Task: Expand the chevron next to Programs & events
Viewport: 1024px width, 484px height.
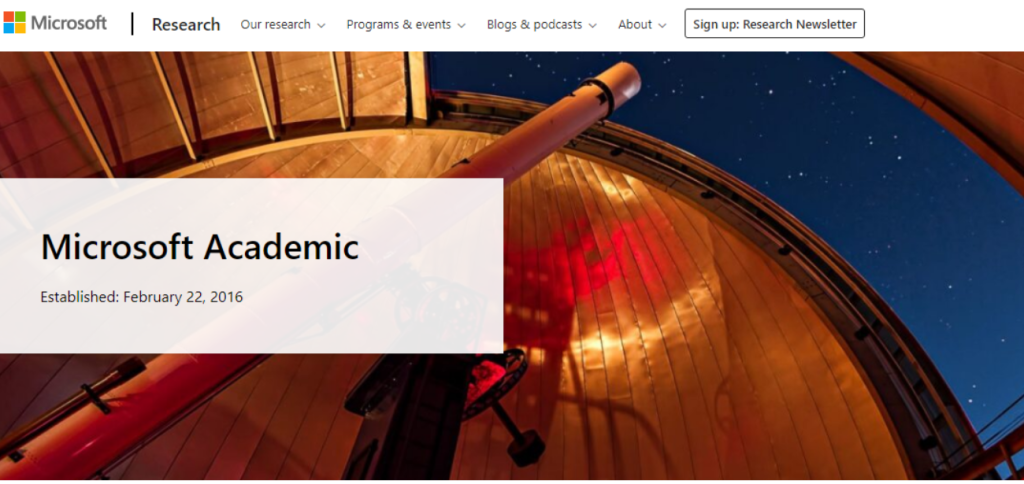Action: pyautogui.click(x=461, y=25)
